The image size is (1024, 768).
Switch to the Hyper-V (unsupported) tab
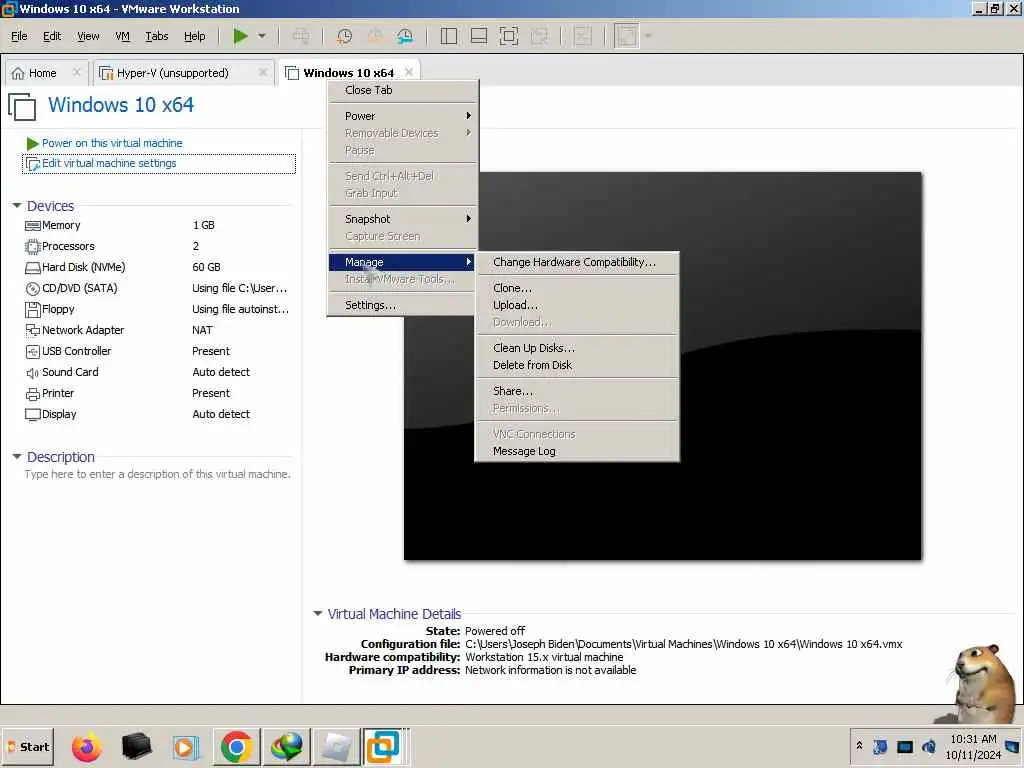pyautogui.click(x=172, y=73)
